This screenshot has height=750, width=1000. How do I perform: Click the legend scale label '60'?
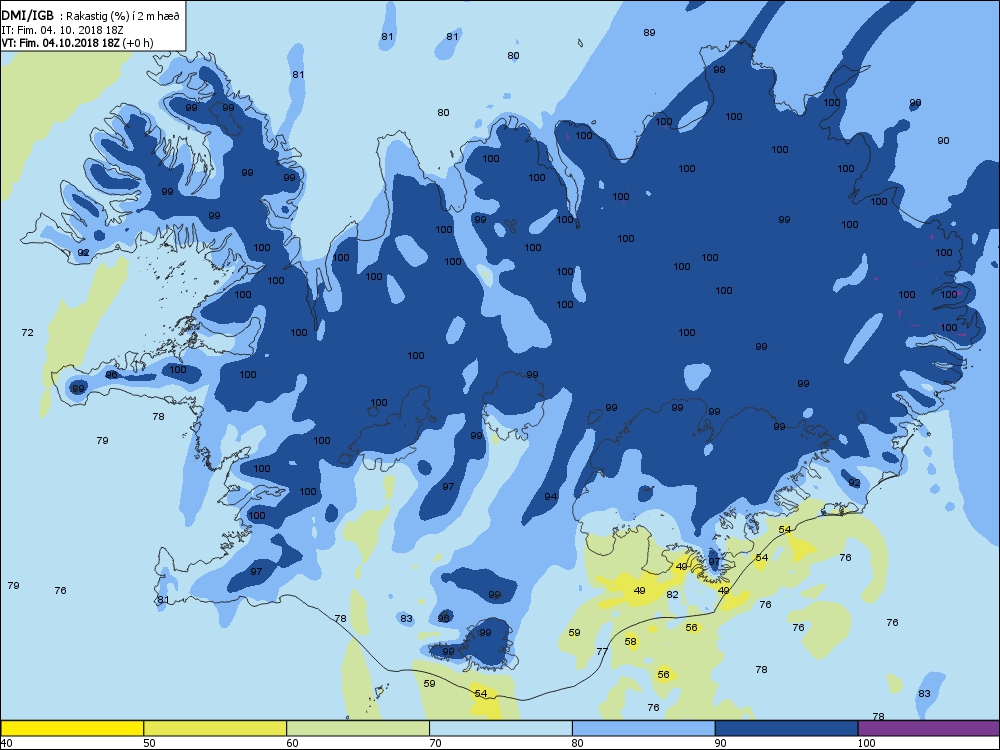point(292,742)
